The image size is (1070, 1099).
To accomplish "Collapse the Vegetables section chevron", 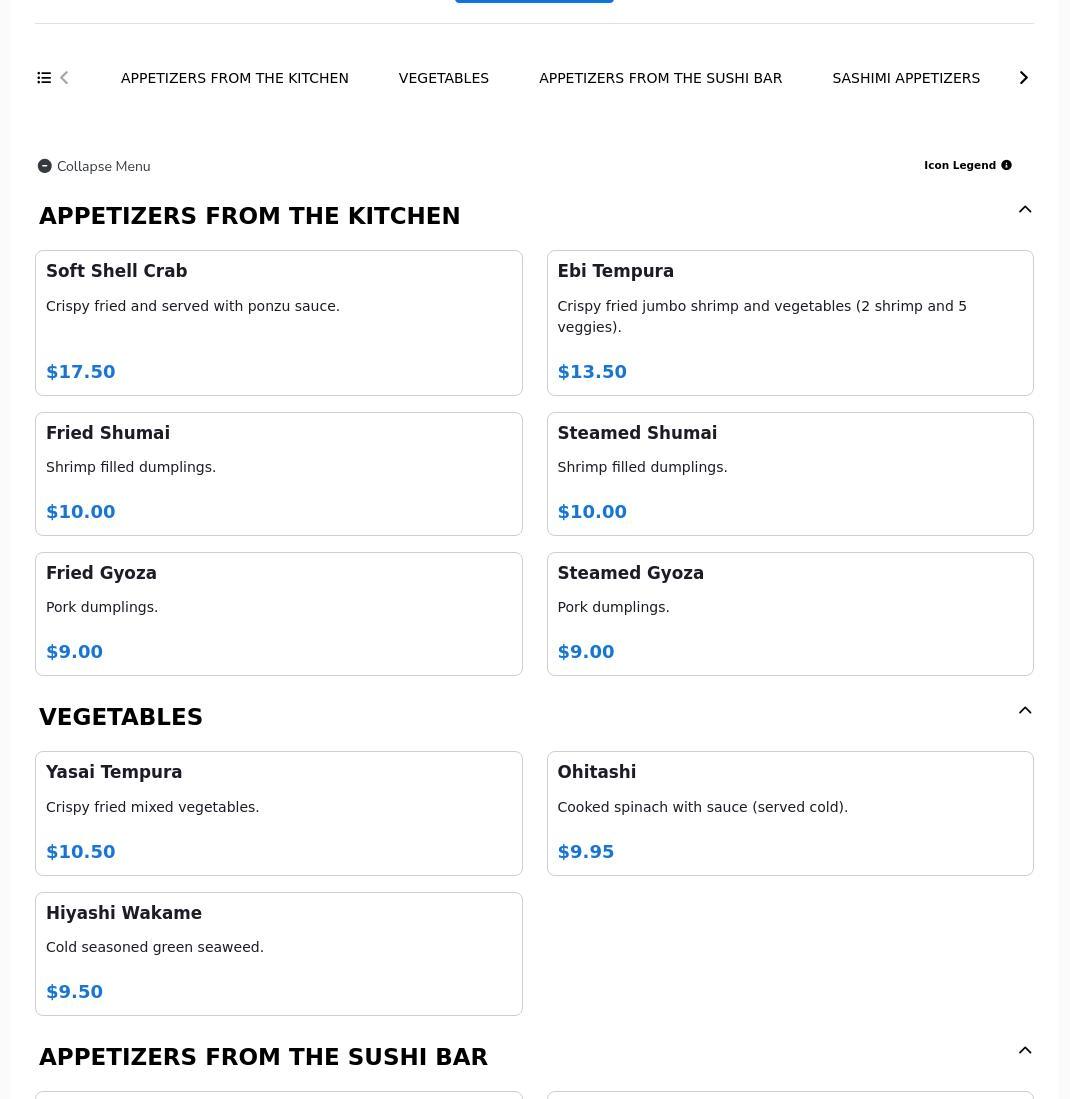I will [1024, 711].
